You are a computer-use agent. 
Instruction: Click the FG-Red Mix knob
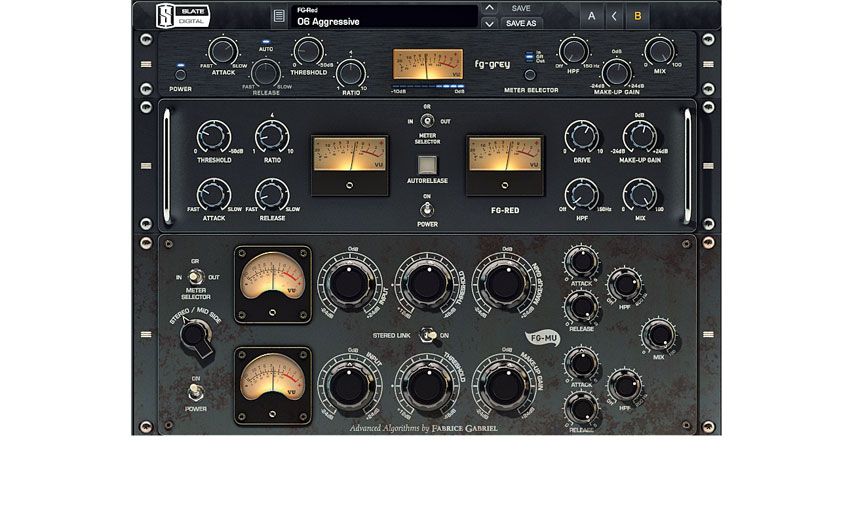click(x=640, y=195)
